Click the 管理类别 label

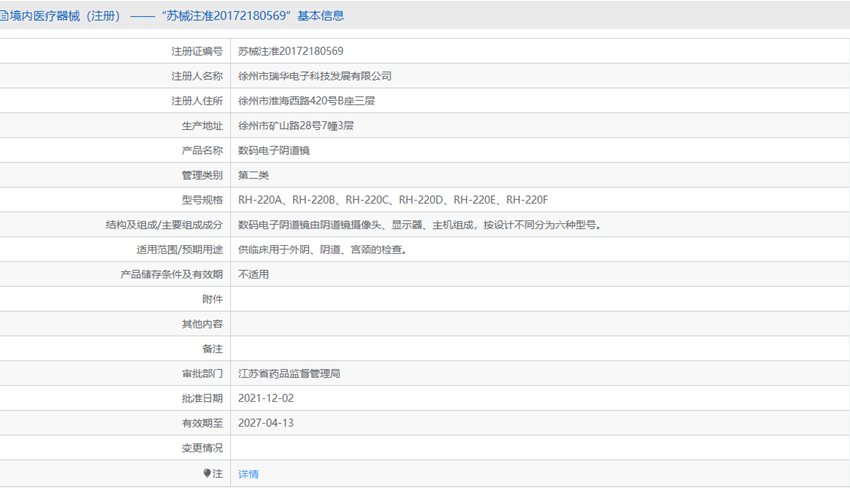coord(202,176)
